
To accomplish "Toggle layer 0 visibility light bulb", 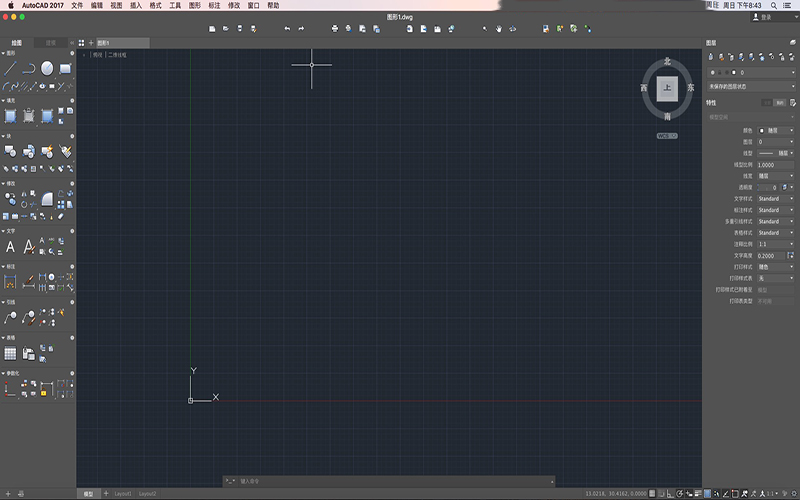I will (713, 72).
